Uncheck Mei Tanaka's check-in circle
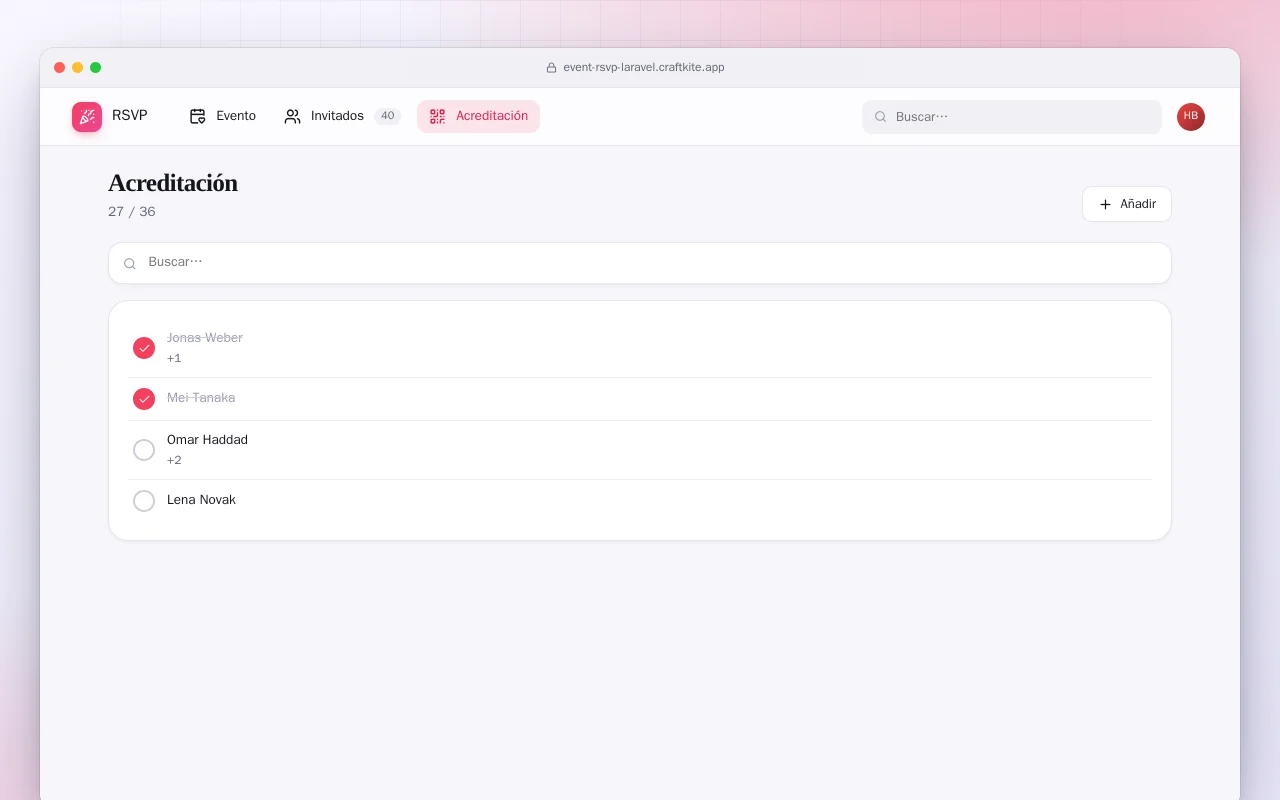Image resolution: width=1280 pixels, height=800 pixels. click(144, 399)
